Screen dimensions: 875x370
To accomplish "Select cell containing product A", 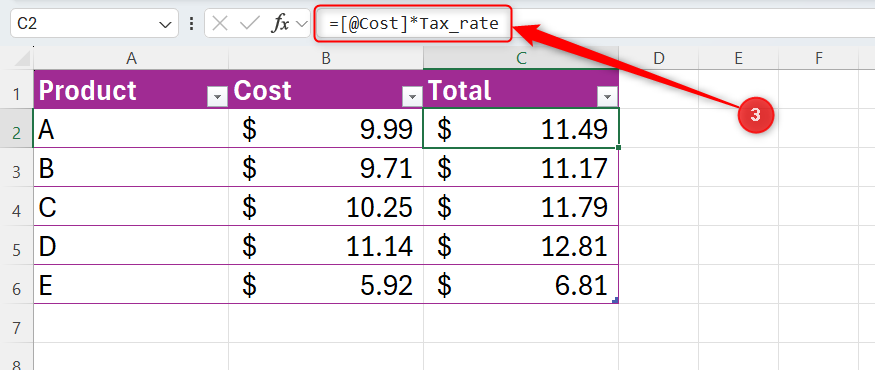I will pyautogui.click(x=131, y=128).
